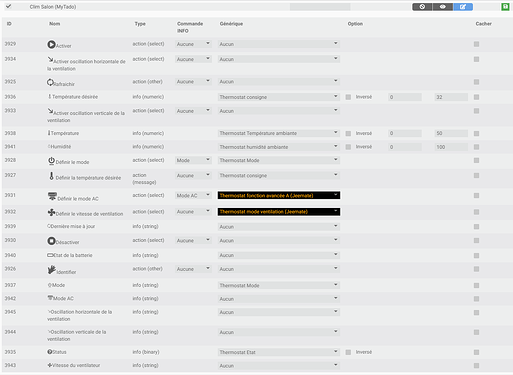This screenshot has height=375, width=513.
Task: Open Thermostat Etat dropdown for Status
Action: [x=279, y=352]
